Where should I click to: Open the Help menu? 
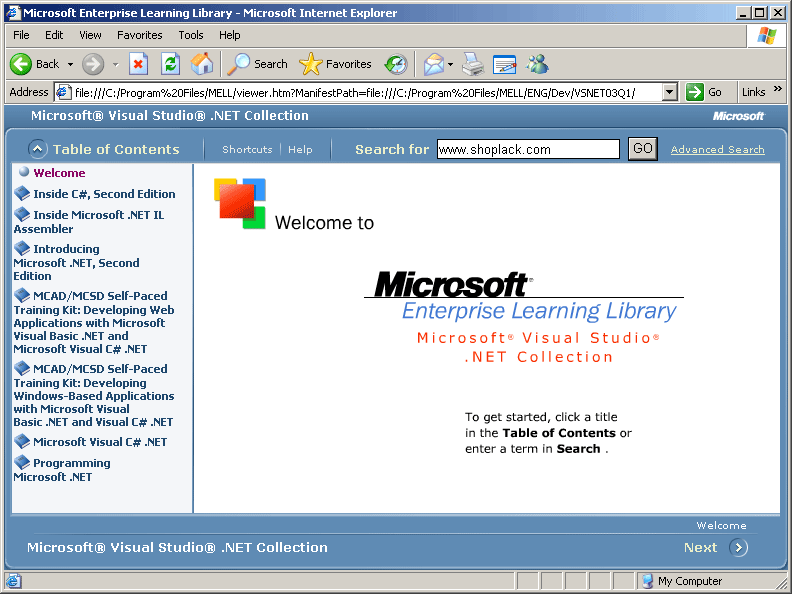230,35
